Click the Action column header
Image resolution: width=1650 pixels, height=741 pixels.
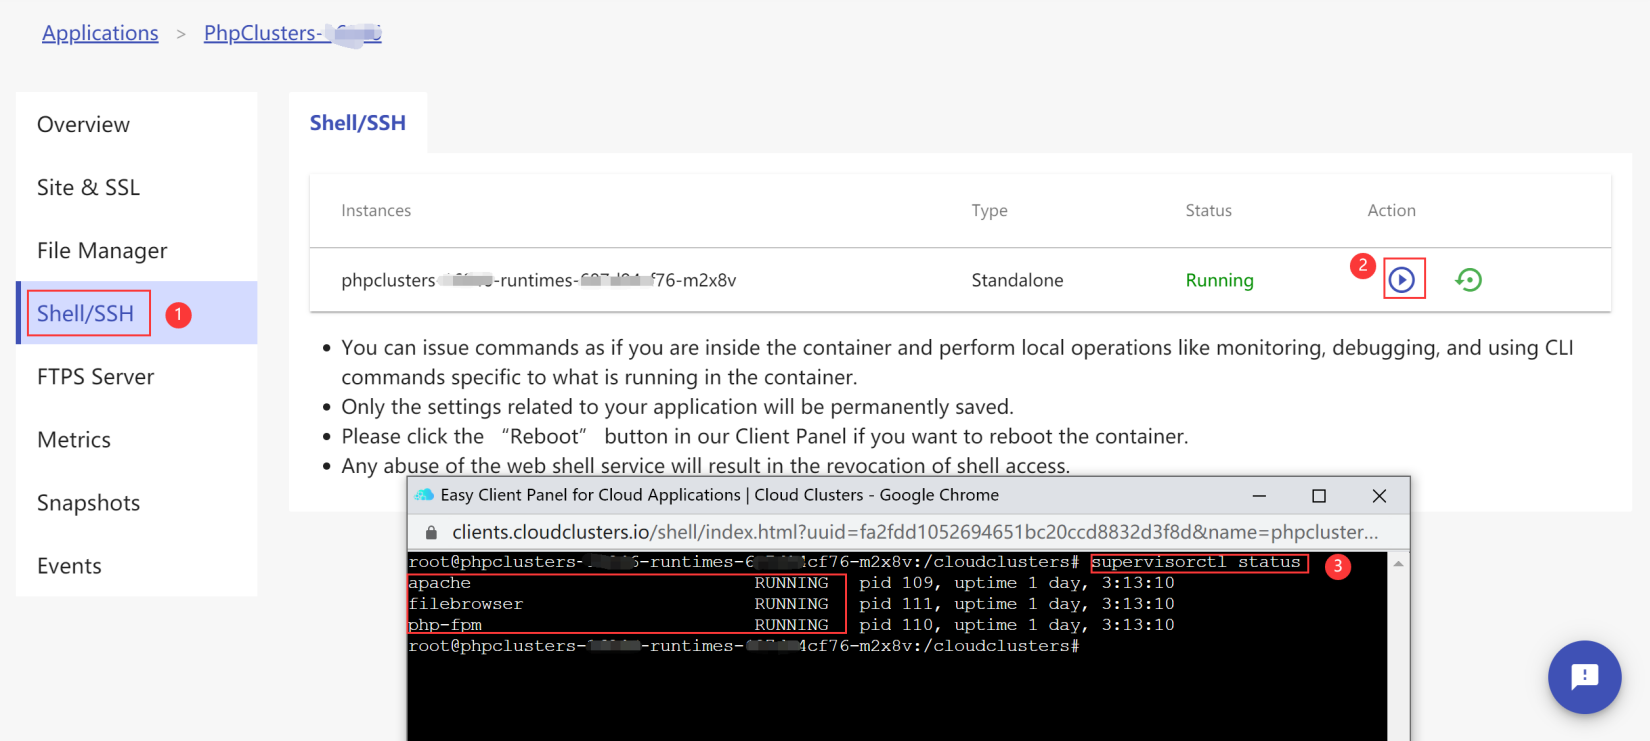click(x=1391, y=210)
